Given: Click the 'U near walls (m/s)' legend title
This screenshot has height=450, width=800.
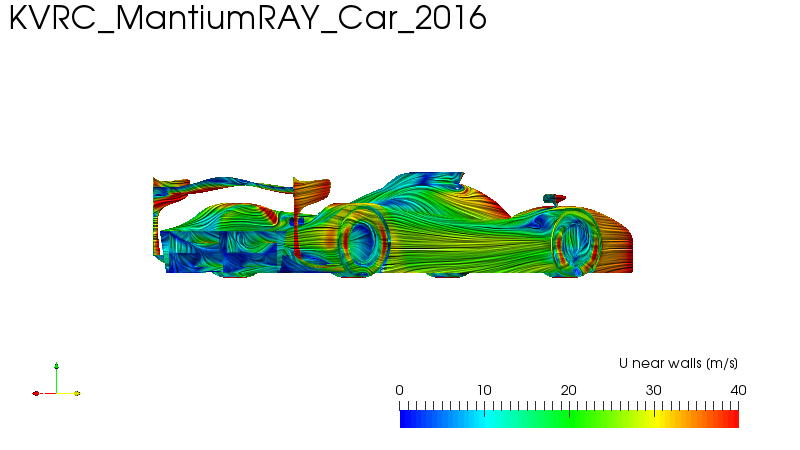Looking at the screenshot, I should tap(678, 363).
